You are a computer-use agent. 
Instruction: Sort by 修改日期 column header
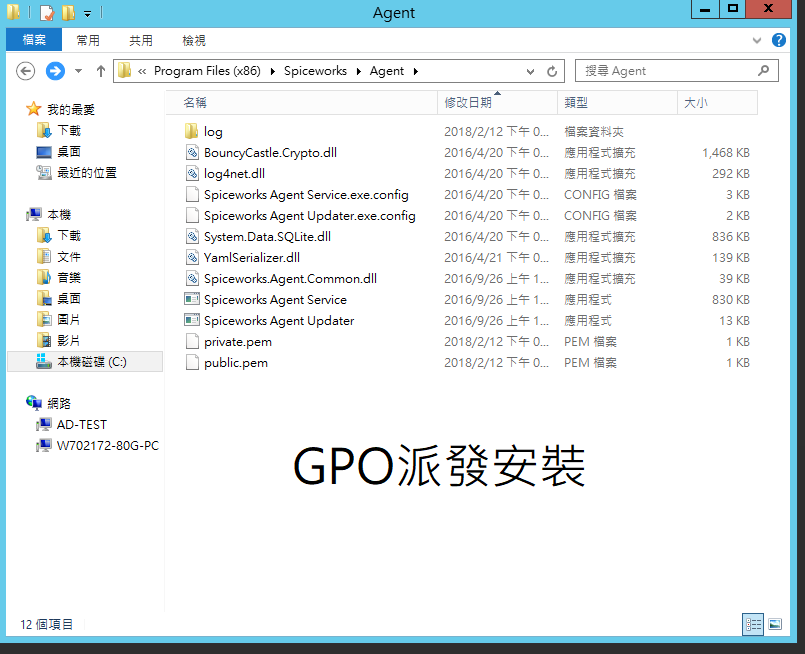(497, 103)
